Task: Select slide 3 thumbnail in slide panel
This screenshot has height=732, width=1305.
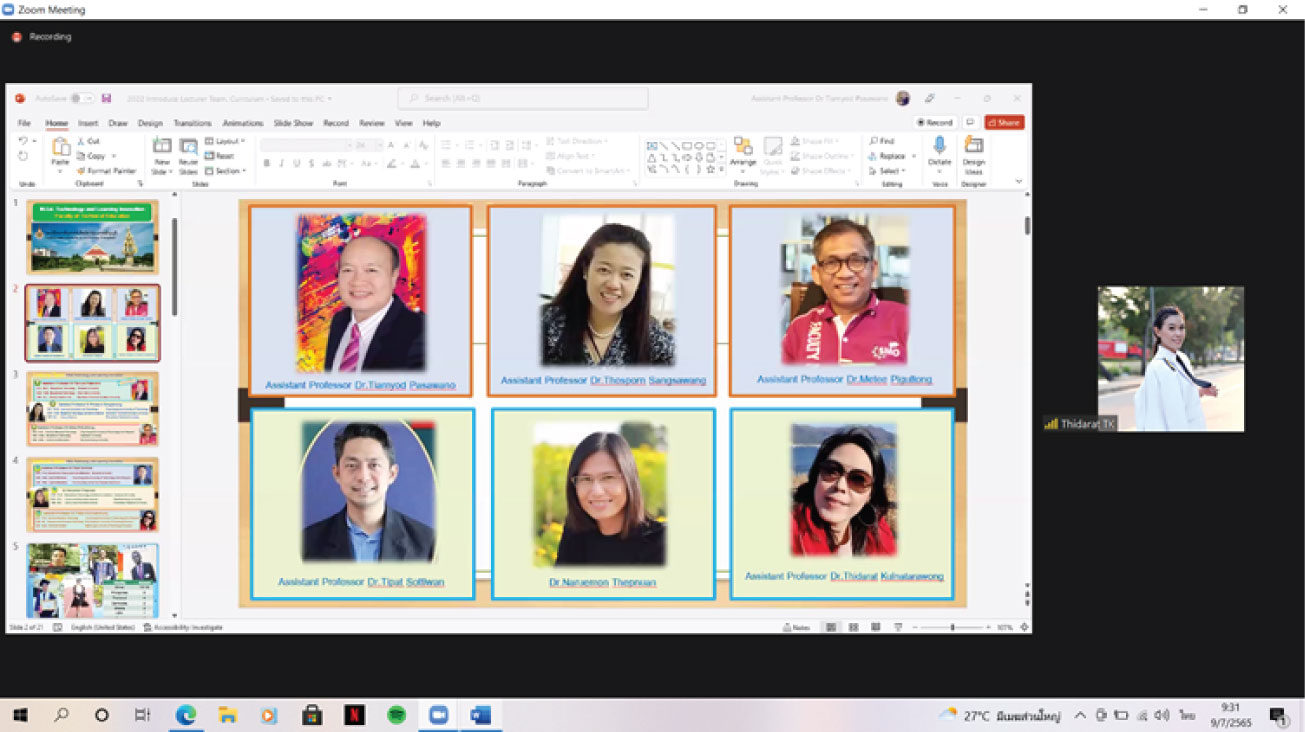Action: coord(92,409)
